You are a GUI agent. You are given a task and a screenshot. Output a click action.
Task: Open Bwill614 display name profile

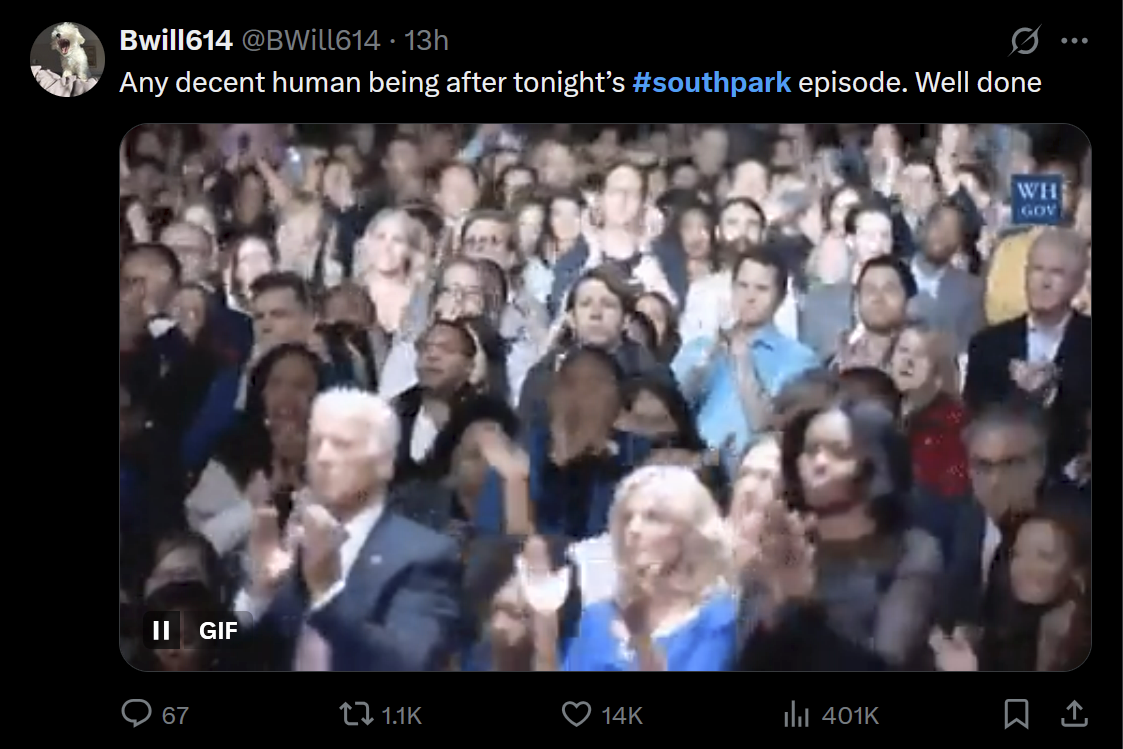[176, 40]
